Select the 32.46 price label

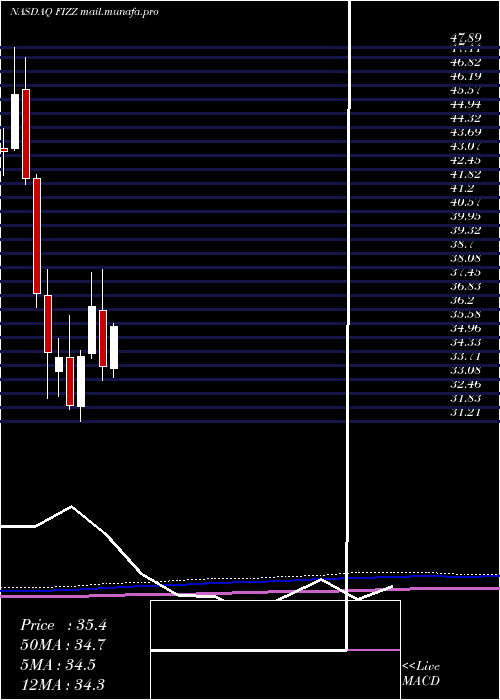[x=465, y=384]
